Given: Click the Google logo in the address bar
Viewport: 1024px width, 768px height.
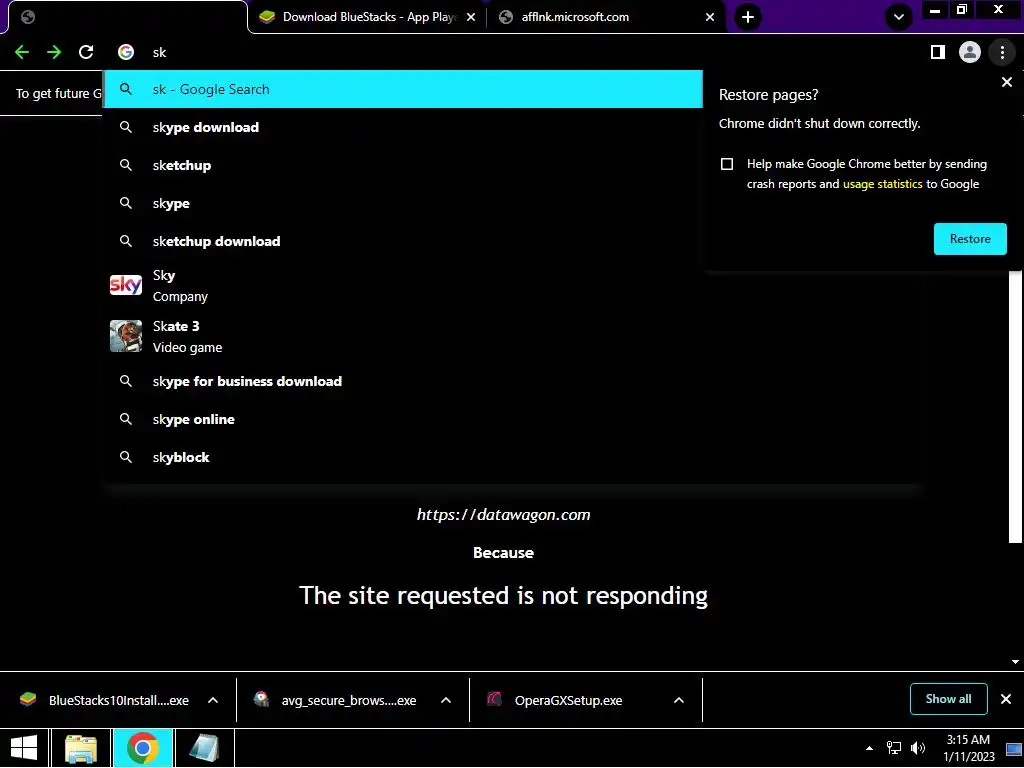Looking at the screenshot, I should pos(126,52).
